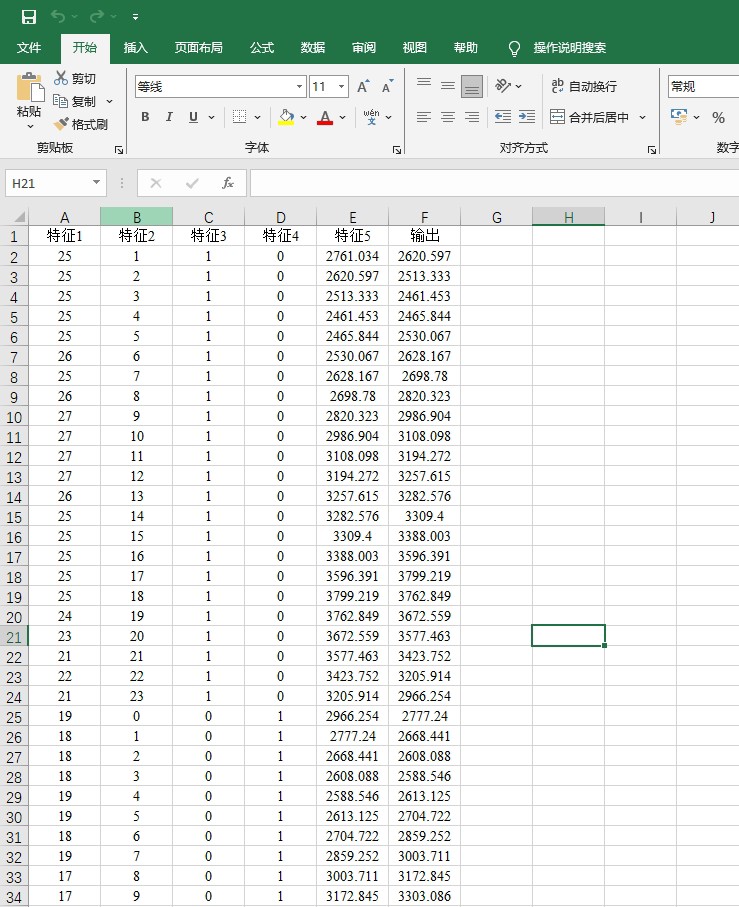Screen dimensions: 739x907
Task: Click the select-all corner triangle
Action: [x=19, y=217]
